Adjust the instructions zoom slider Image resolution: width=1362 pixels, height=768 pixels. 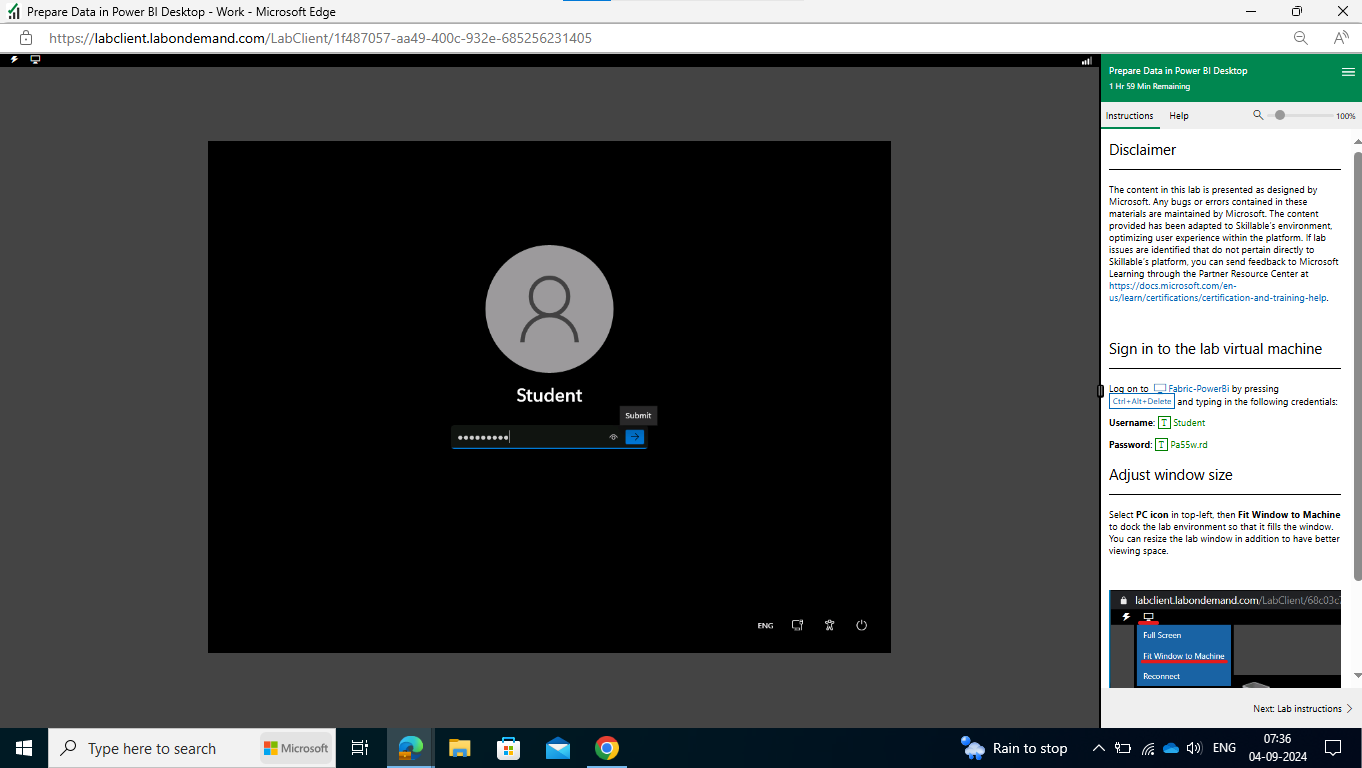[x=1280, y=115]
